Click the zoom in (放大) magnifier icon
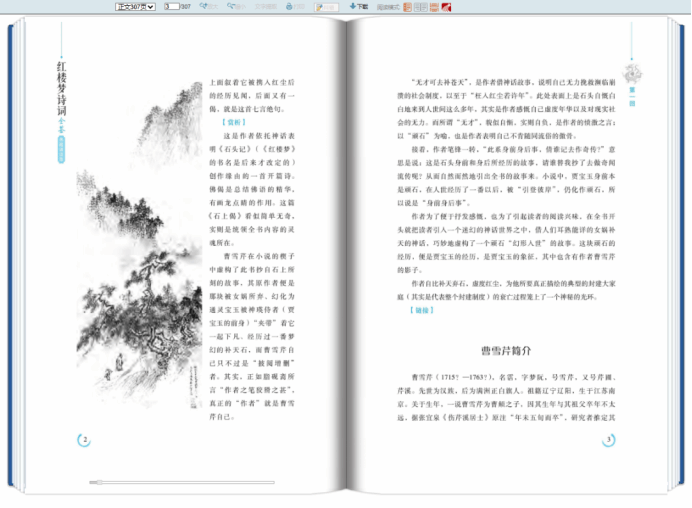The width and height of the screenshot is (692, 508). (203, 6)
